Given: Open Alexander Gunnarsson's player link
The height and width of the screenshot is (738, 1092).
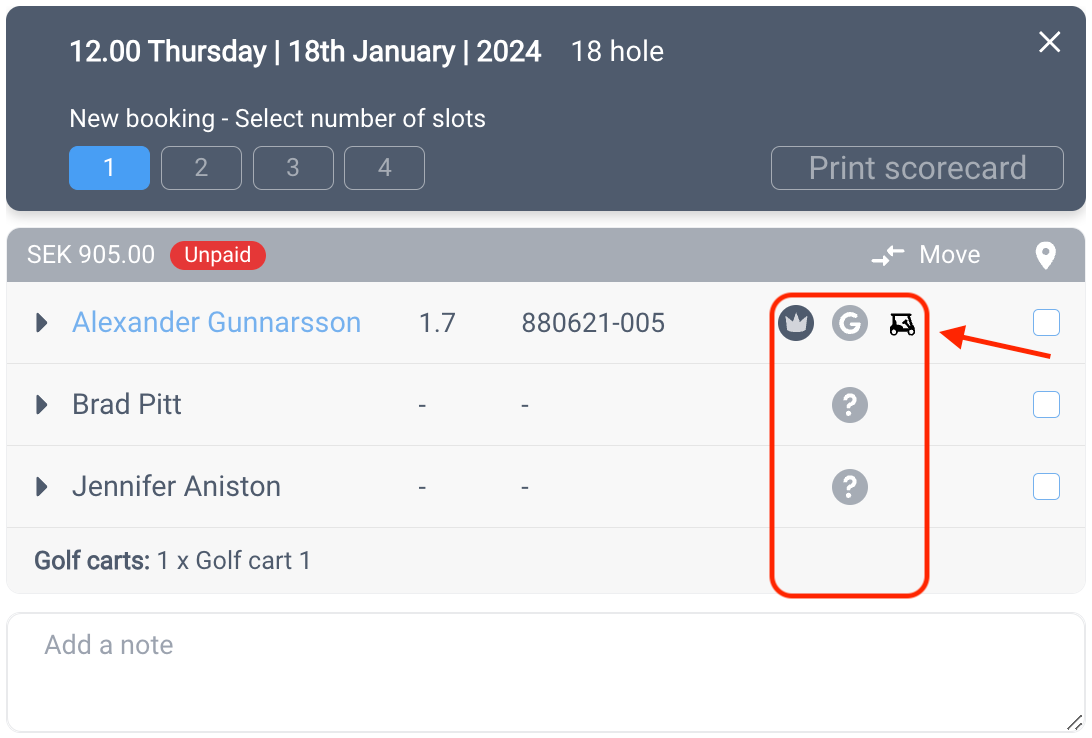Looking at the screenshot, I should click(217, 322).
